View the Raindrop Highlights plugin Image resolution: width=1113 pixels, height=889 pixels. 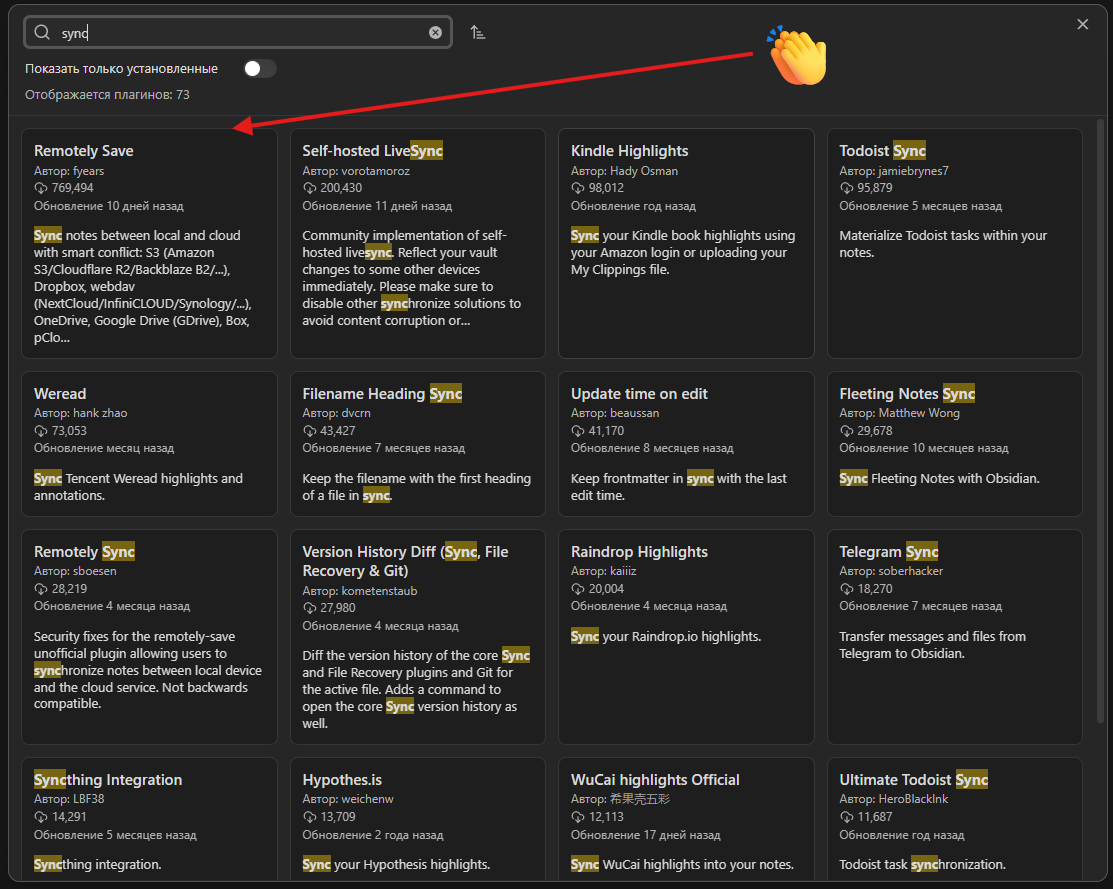pyautogui.click(x=685, y=636)
